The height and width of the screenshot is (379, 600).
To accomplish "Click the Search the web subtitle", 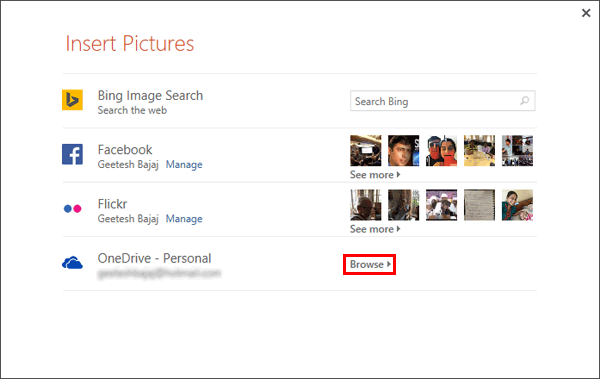I will 132,110.
